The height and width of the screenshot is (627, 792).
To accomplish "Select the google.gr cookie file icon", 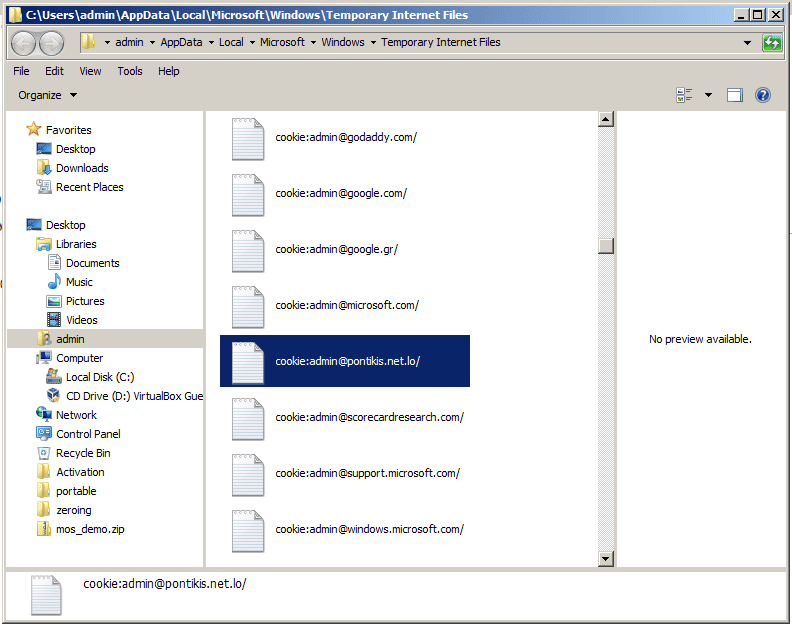I will click(x=248, y=251).
